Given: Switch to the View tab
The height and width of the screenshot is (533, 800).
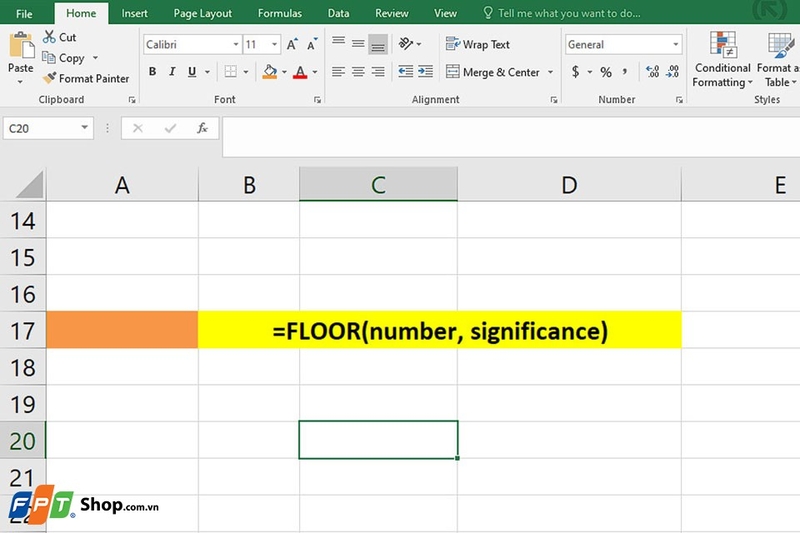Looking at the screenshot, I should 445,13.
